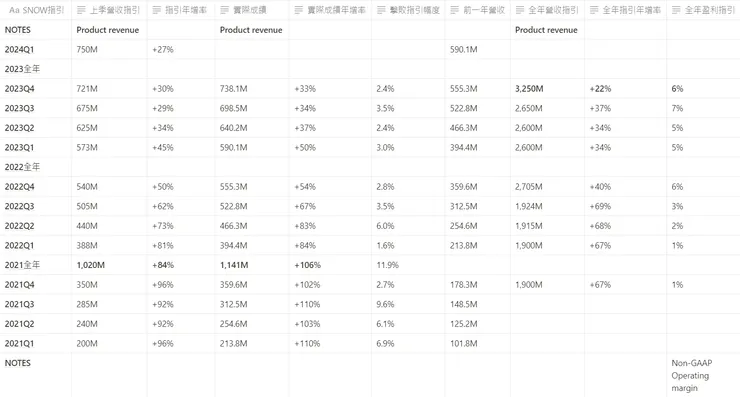Click the 505M cell in 2022Q3 row
740x397 pixels.
pyautogui.click(x=87, y=206)
